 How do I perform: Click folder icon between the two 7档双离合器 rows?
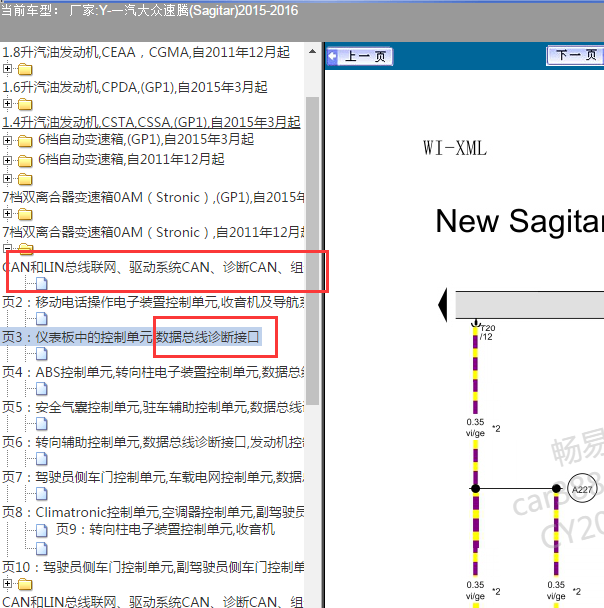[x=25, y=214]
